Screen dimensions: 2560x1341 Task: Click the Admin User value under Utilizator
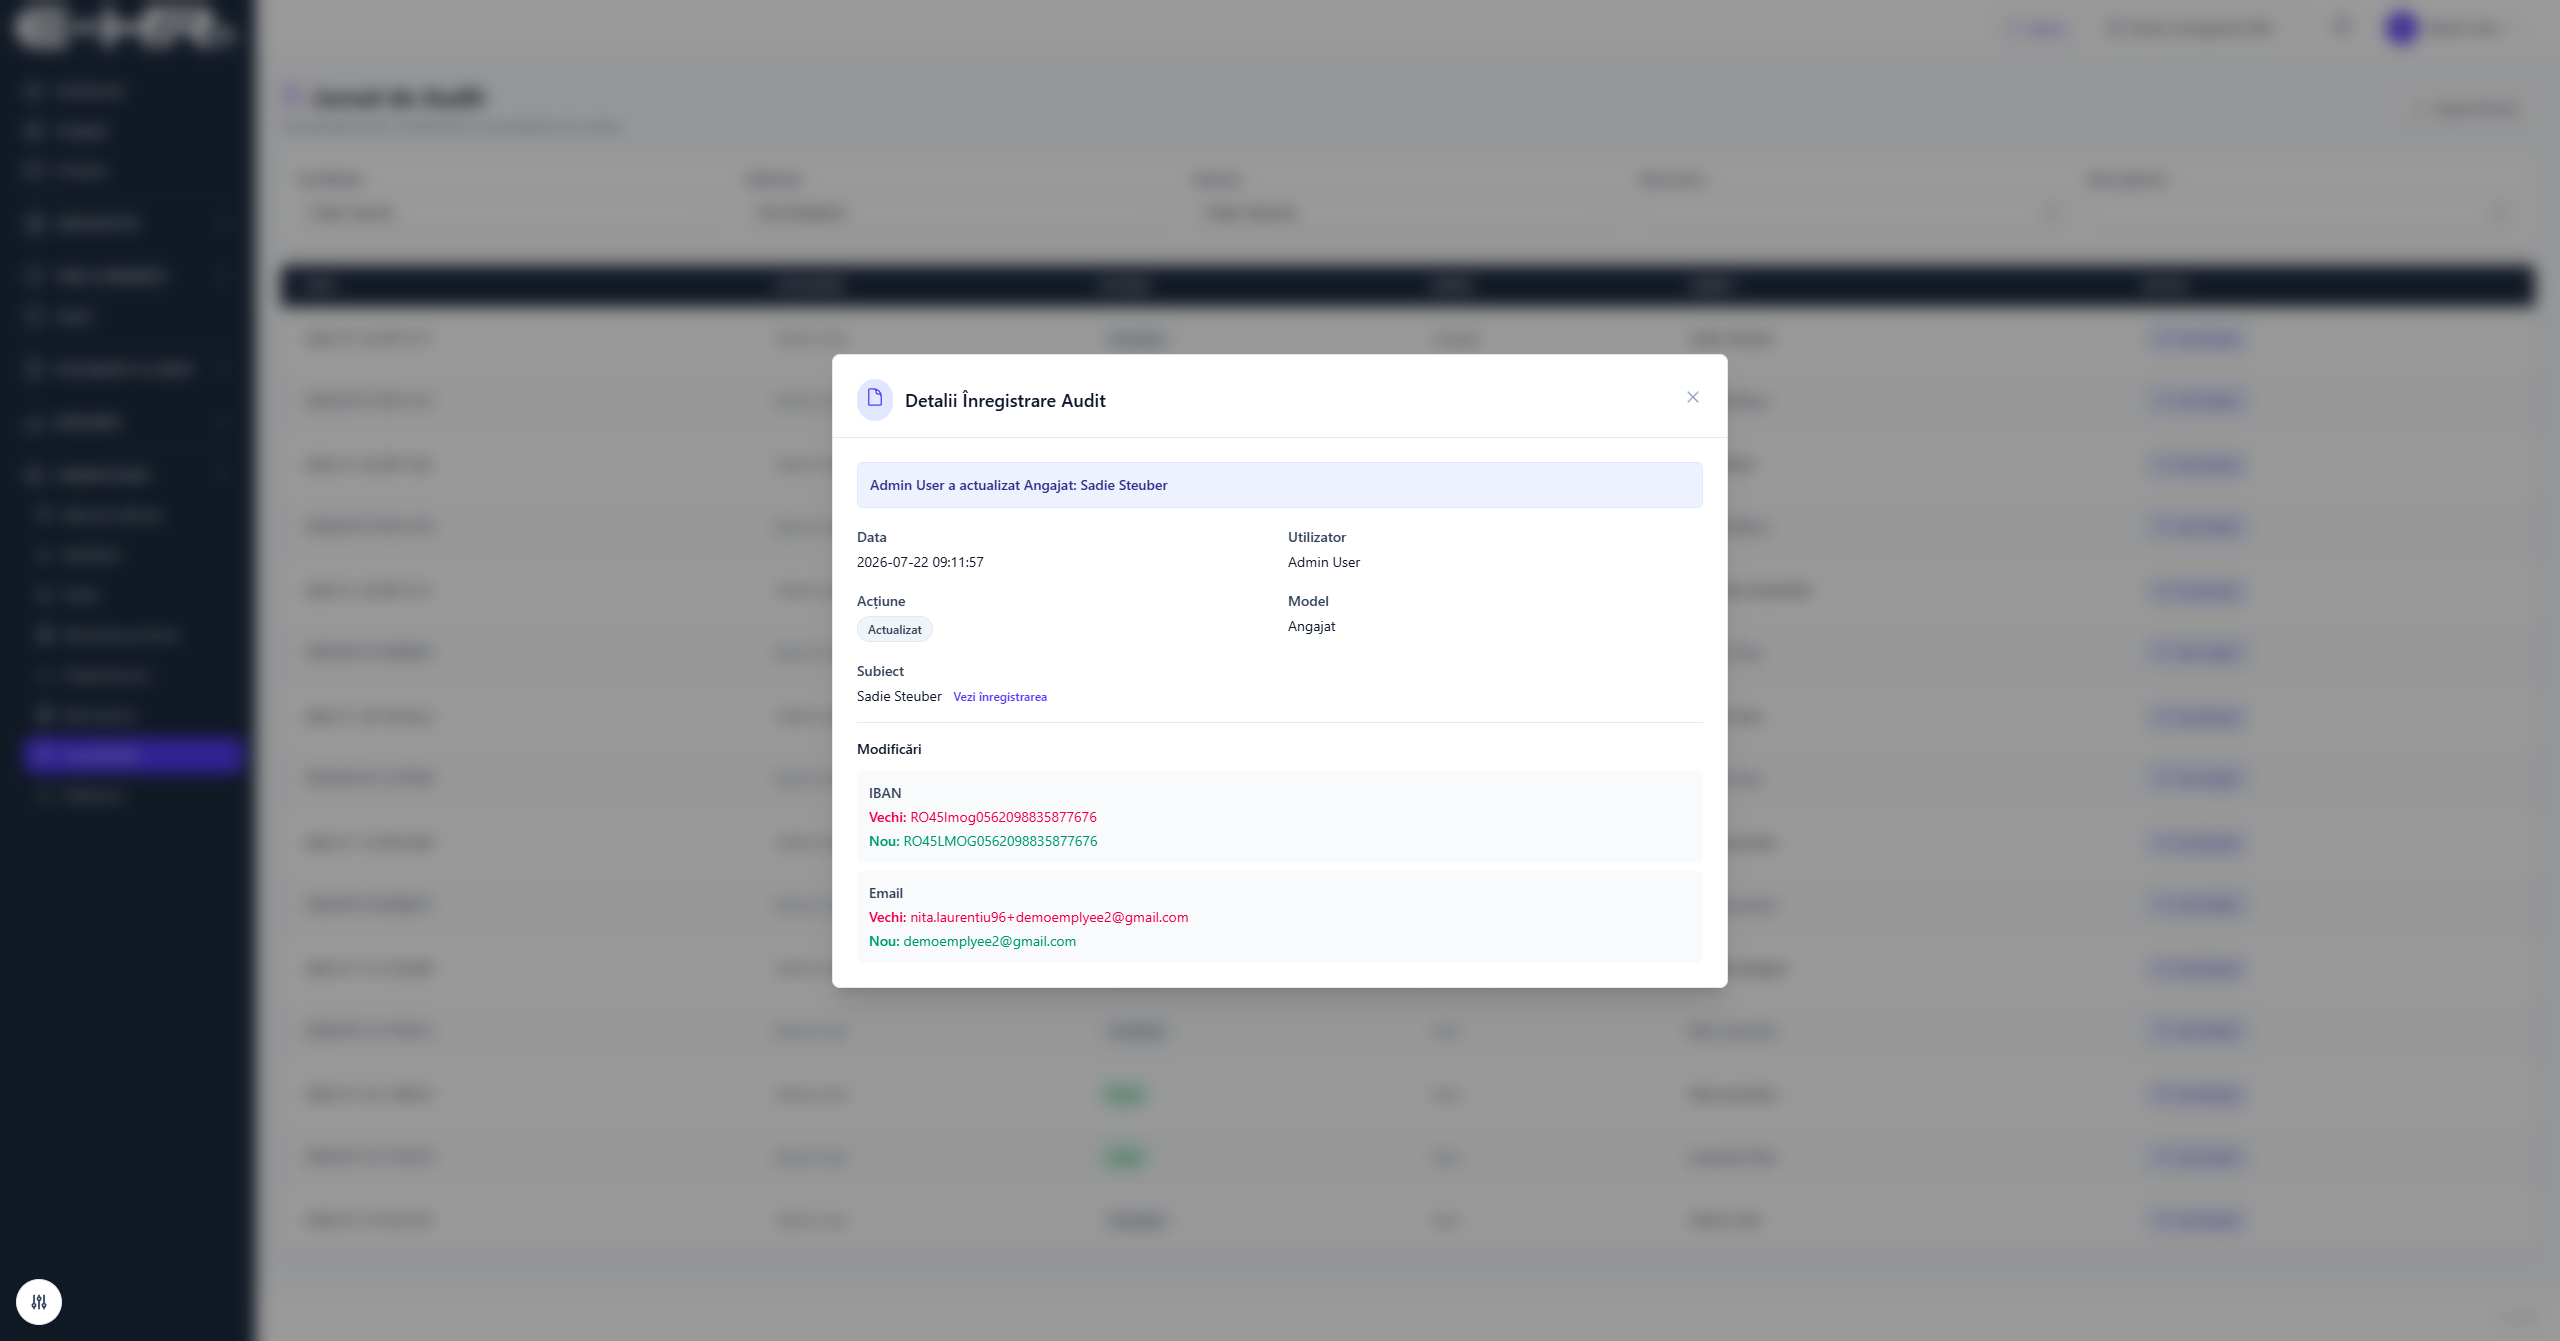1323,562
